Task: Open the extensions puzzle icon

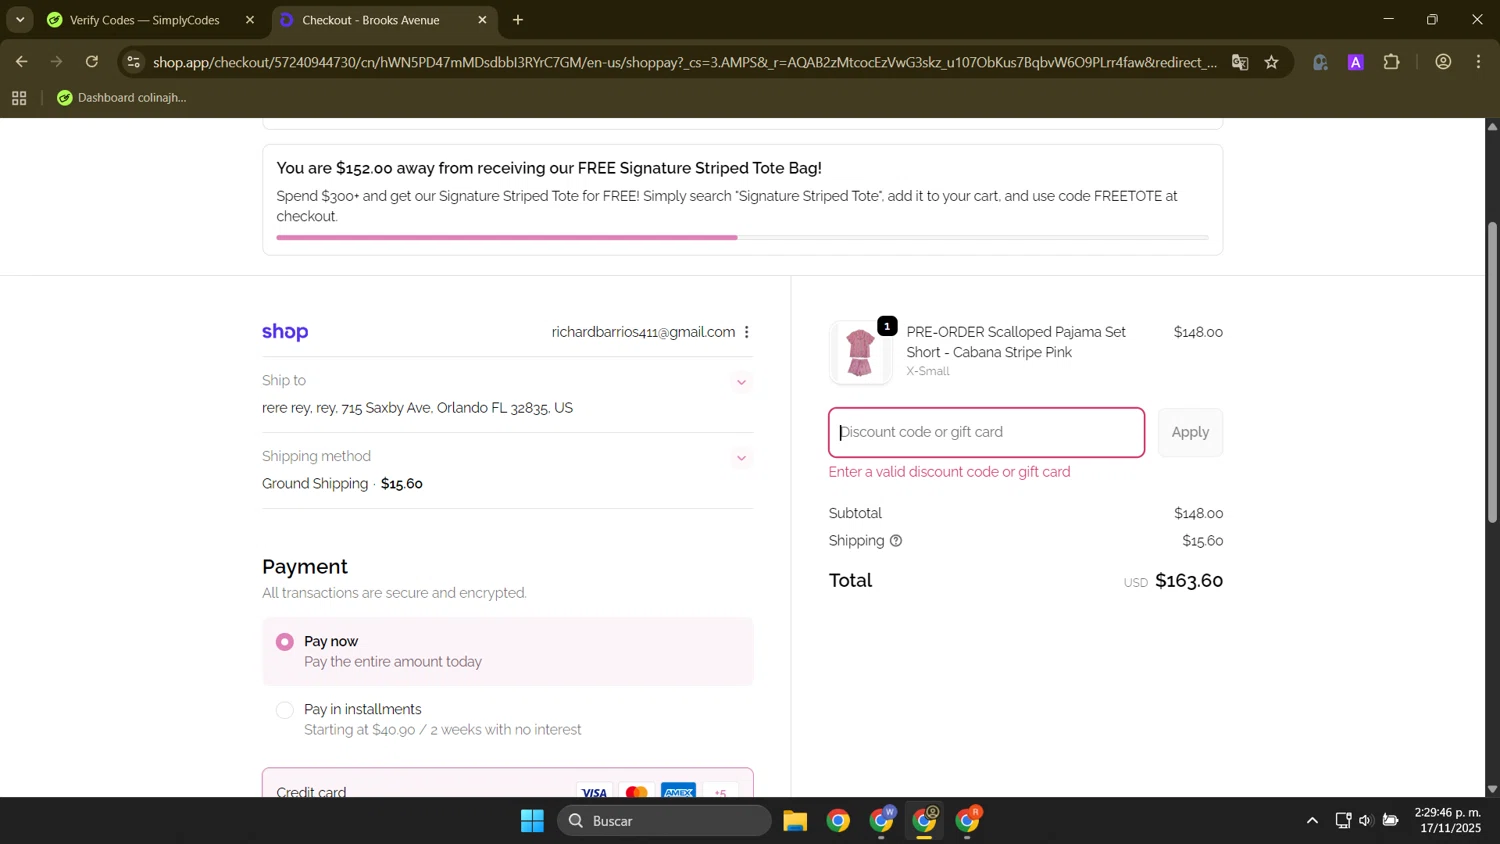Action: click(x=1392, y=62)
